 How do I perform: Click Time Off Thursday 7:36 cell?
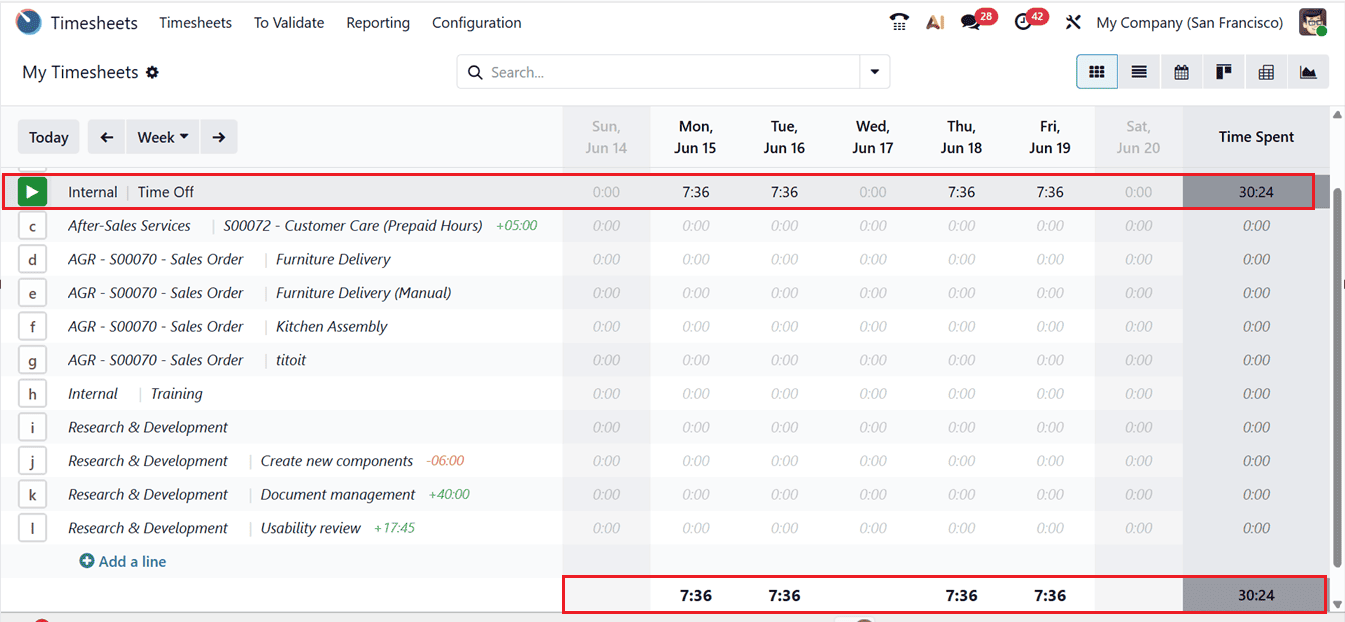point(961,192)
